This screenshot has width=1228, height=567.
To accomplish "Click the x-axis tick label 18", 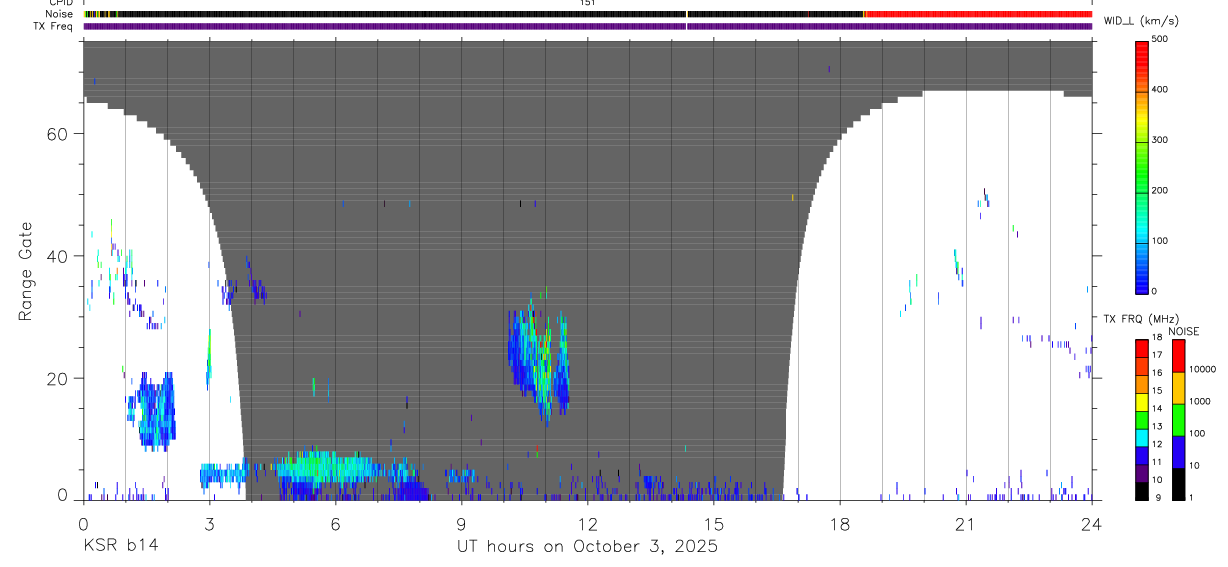I will tap(840, 524).
